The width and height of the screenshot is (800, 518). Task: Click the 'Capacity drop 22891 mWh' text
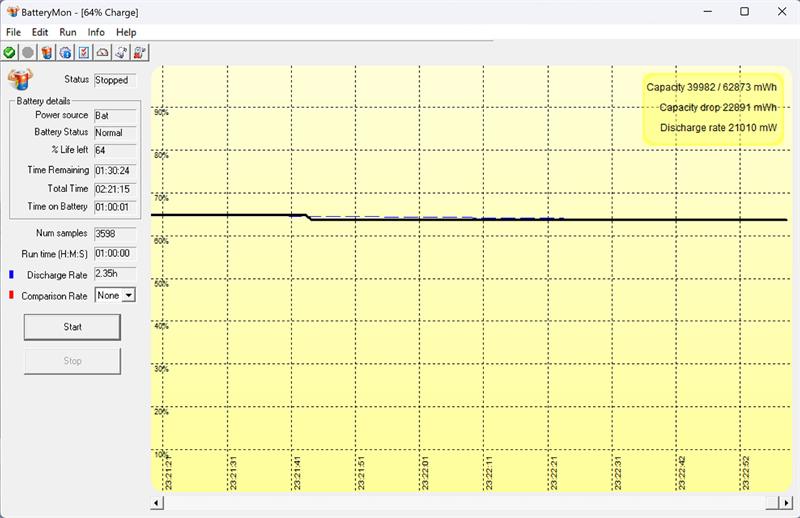(718, 108)
